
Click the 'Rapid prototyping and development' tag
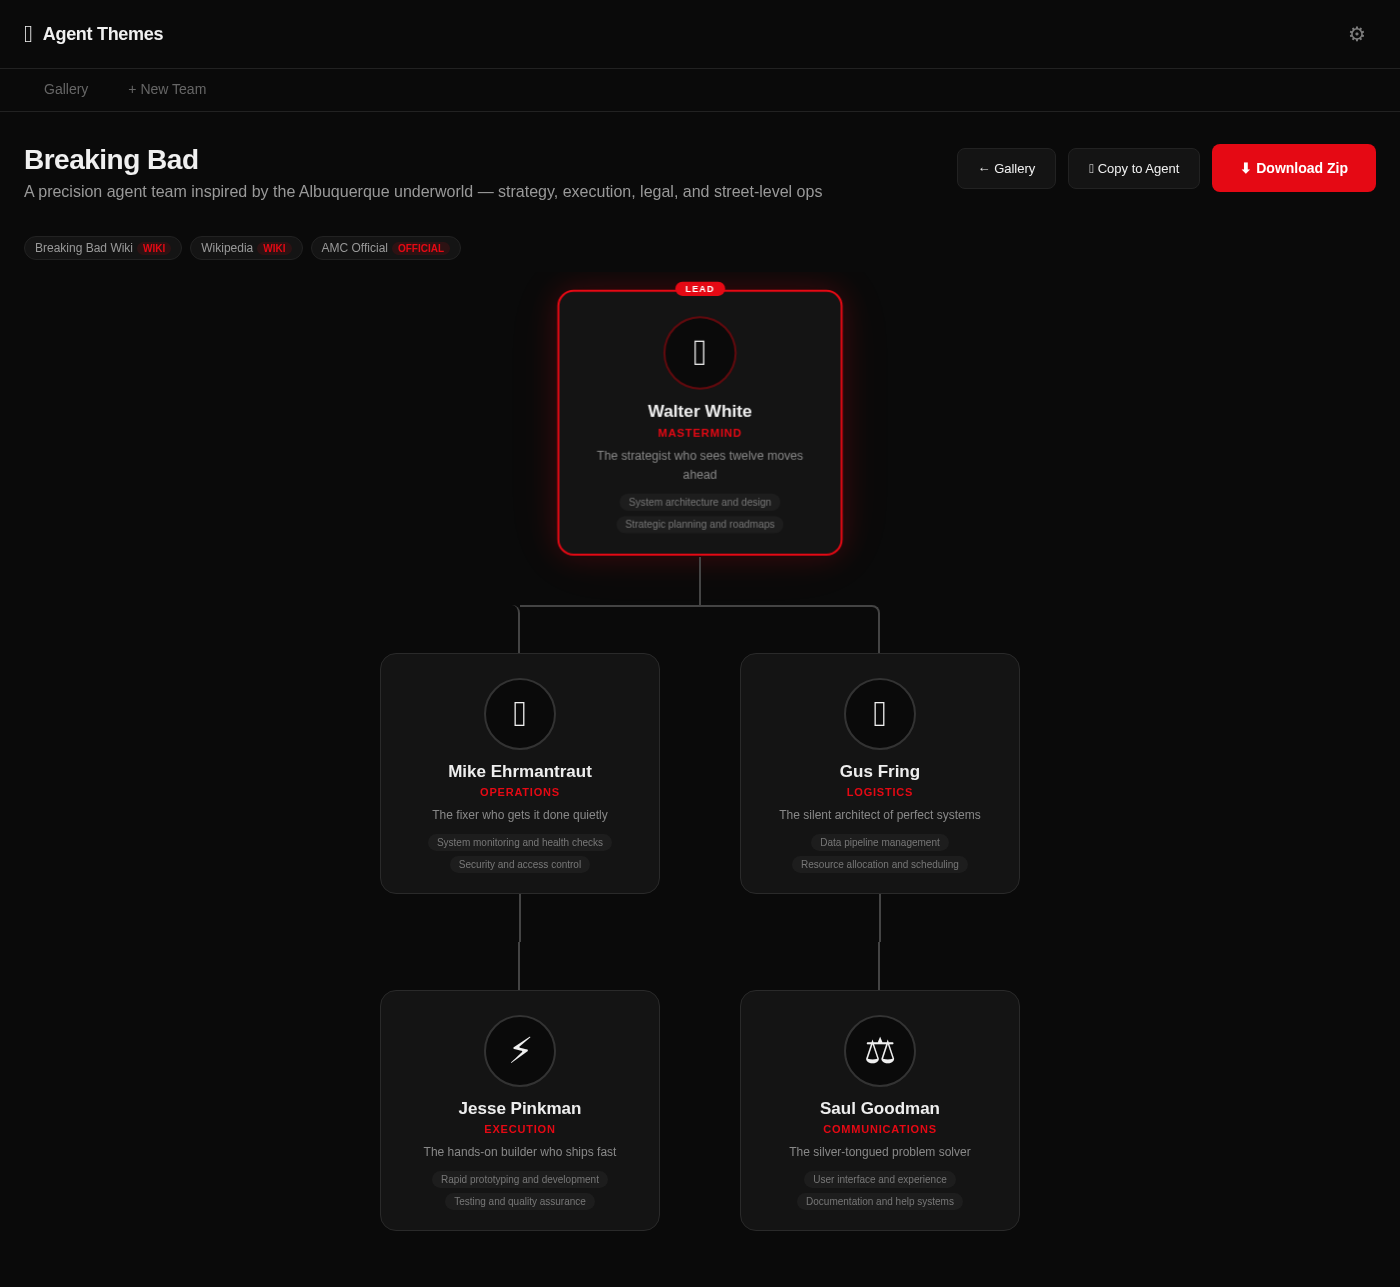coord(520,1179)
